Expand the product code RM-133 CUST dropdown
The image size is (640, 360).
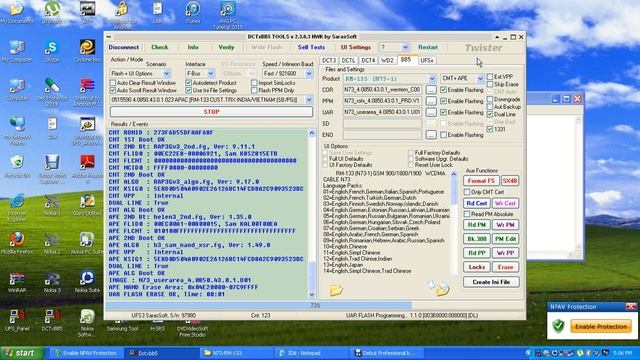pos(309,100)
